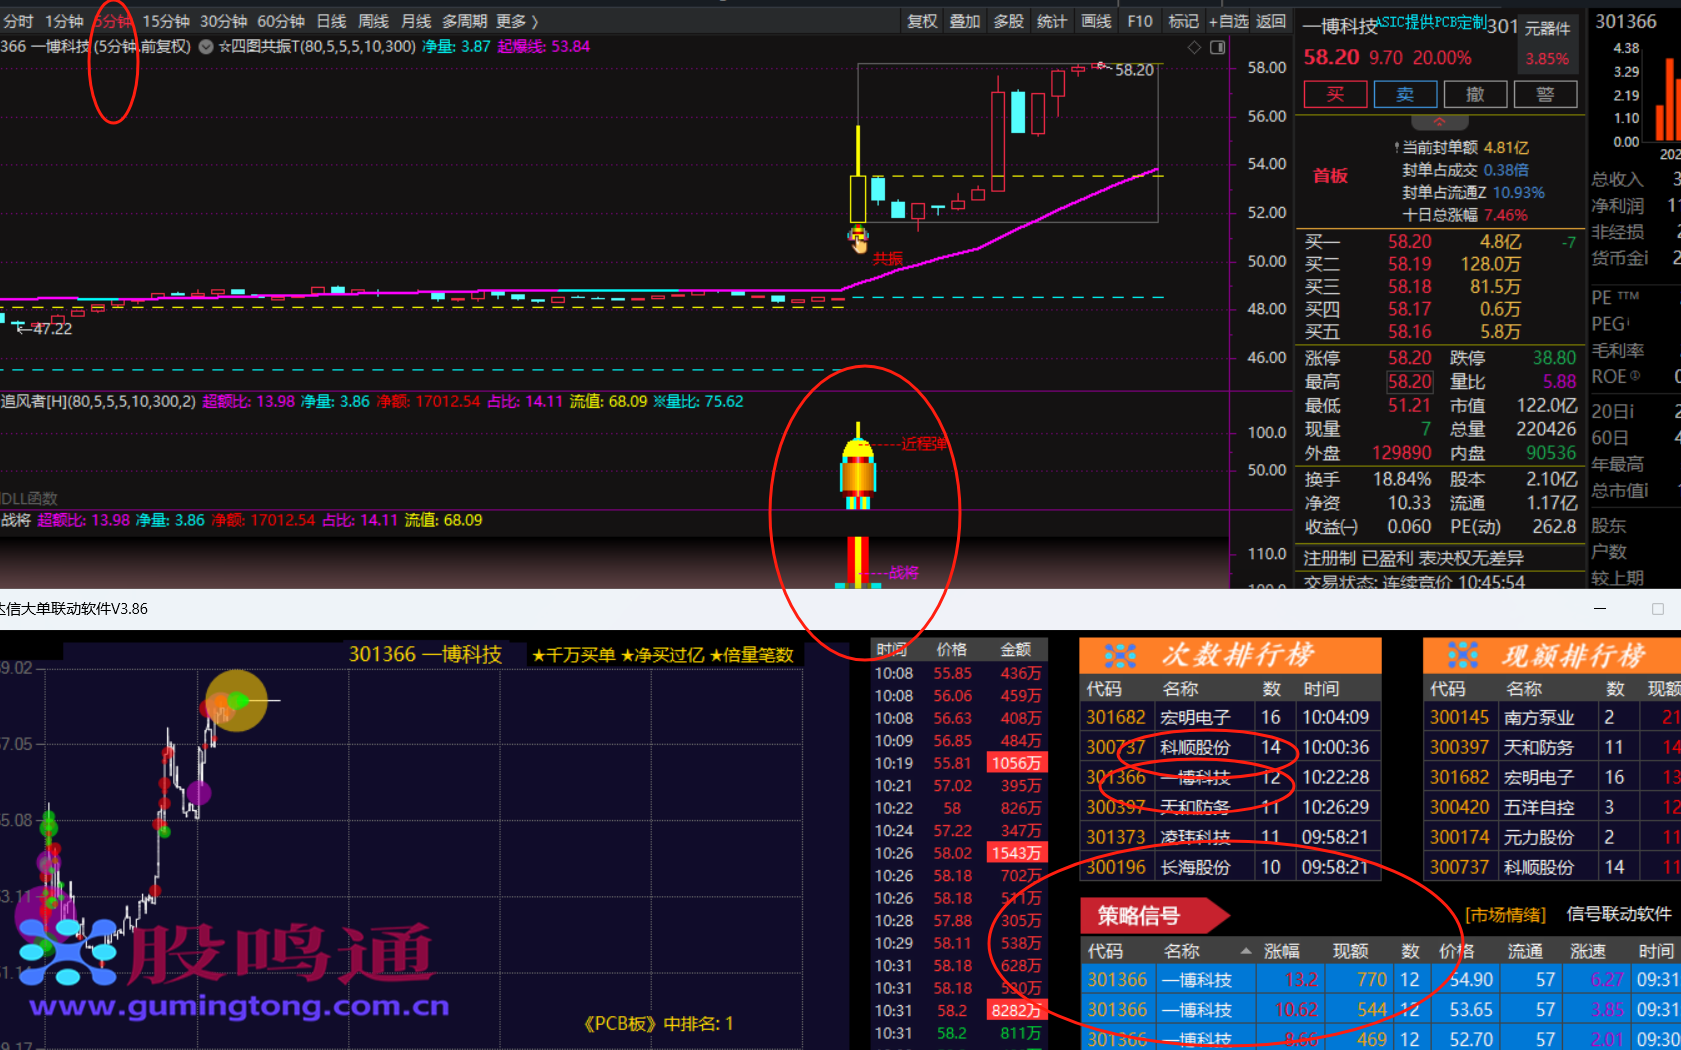The image size is (1681, 1050).
Task: Click the pin icon beside 当前封单额
Action: 1397,148
